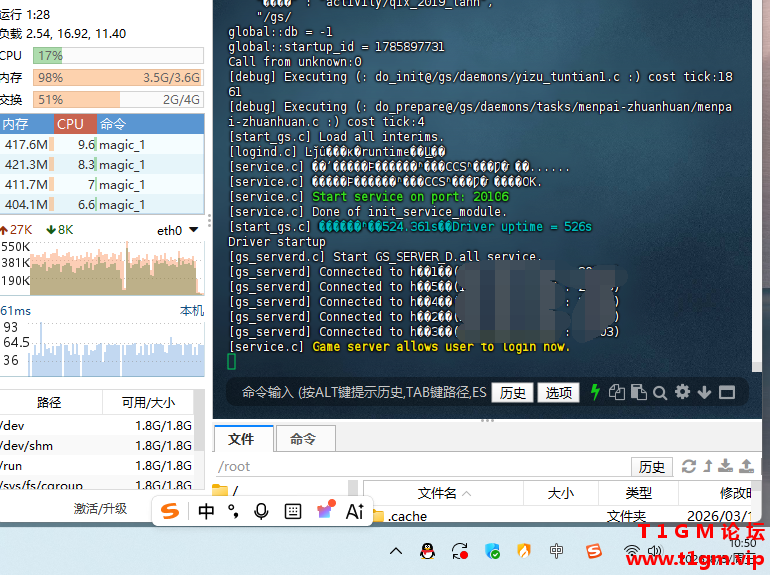Select the .cache folder row
The height and width of the screenshot is (575, 770).
pos(560,516)
